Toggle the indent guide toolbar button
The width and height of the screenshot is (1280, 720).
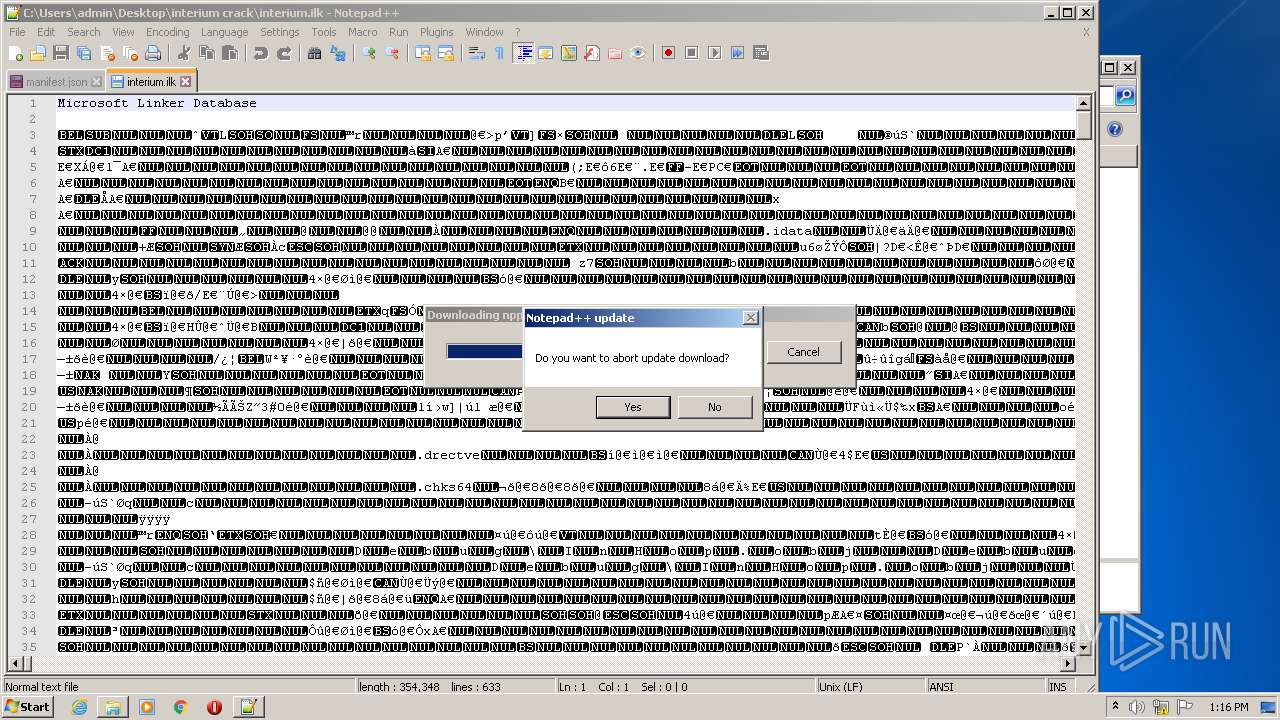[523, 53]
